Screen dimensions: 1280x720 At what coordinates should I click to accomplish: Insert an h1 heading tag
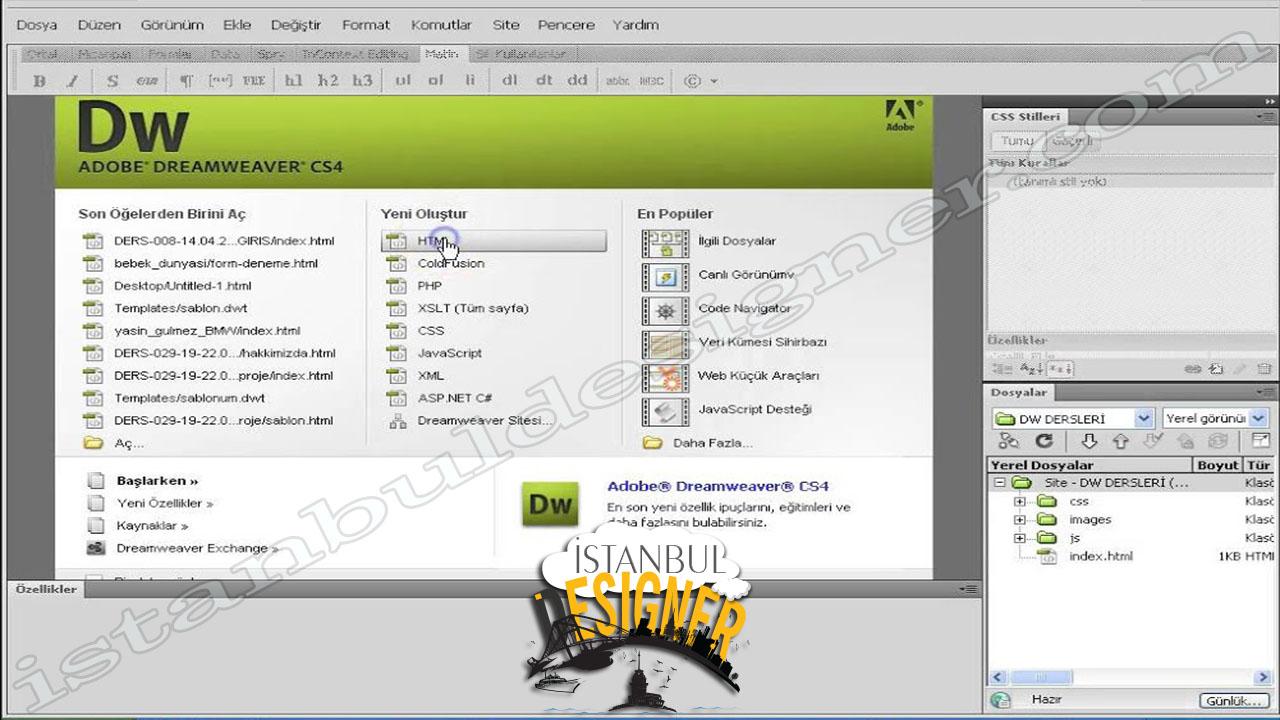[x=293, y=81]
